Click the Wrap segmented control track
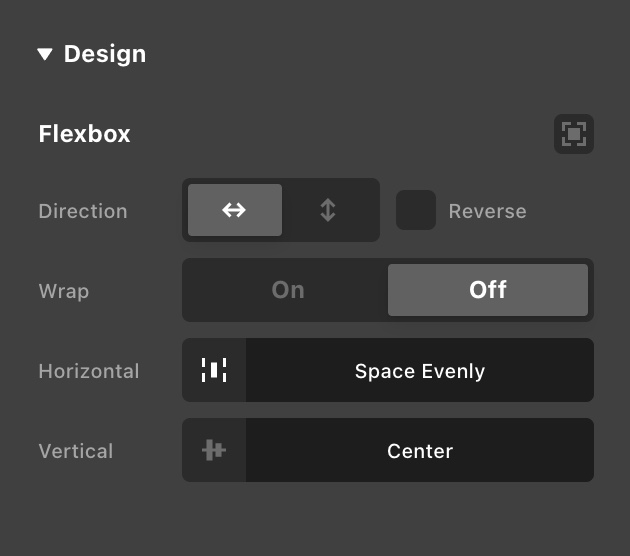 coord(388,290)
